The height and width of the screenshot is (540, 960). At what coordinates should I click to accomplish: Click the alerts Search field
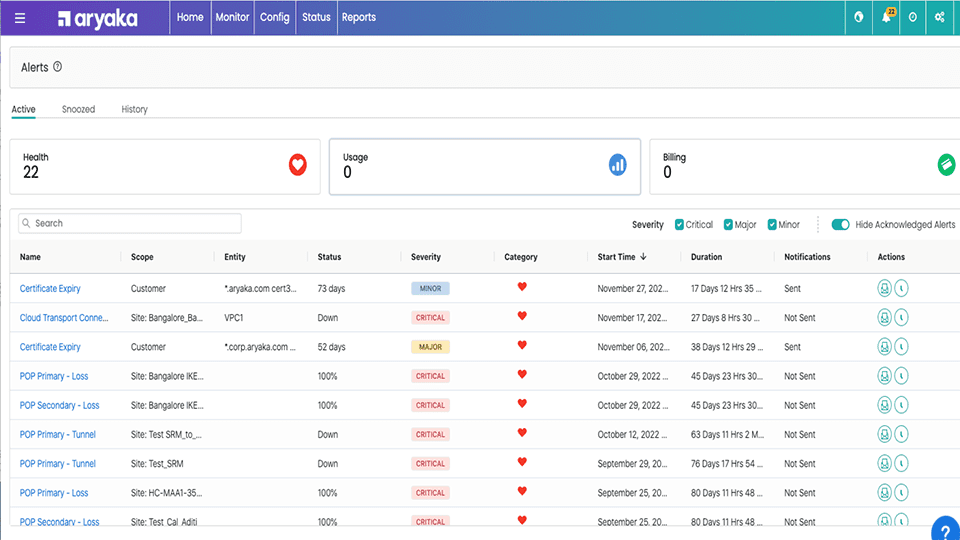130,223
